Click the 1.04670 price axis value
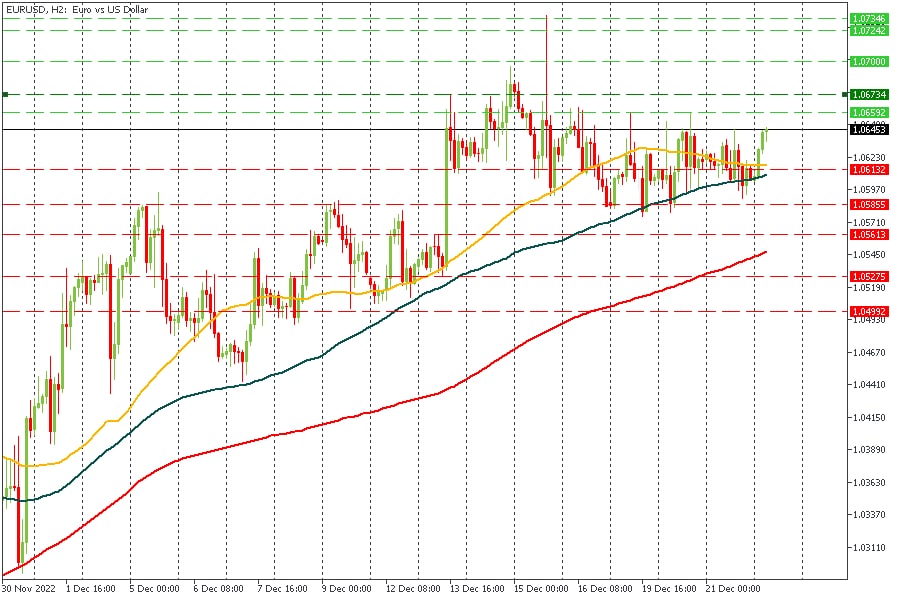 click(870, 352)
